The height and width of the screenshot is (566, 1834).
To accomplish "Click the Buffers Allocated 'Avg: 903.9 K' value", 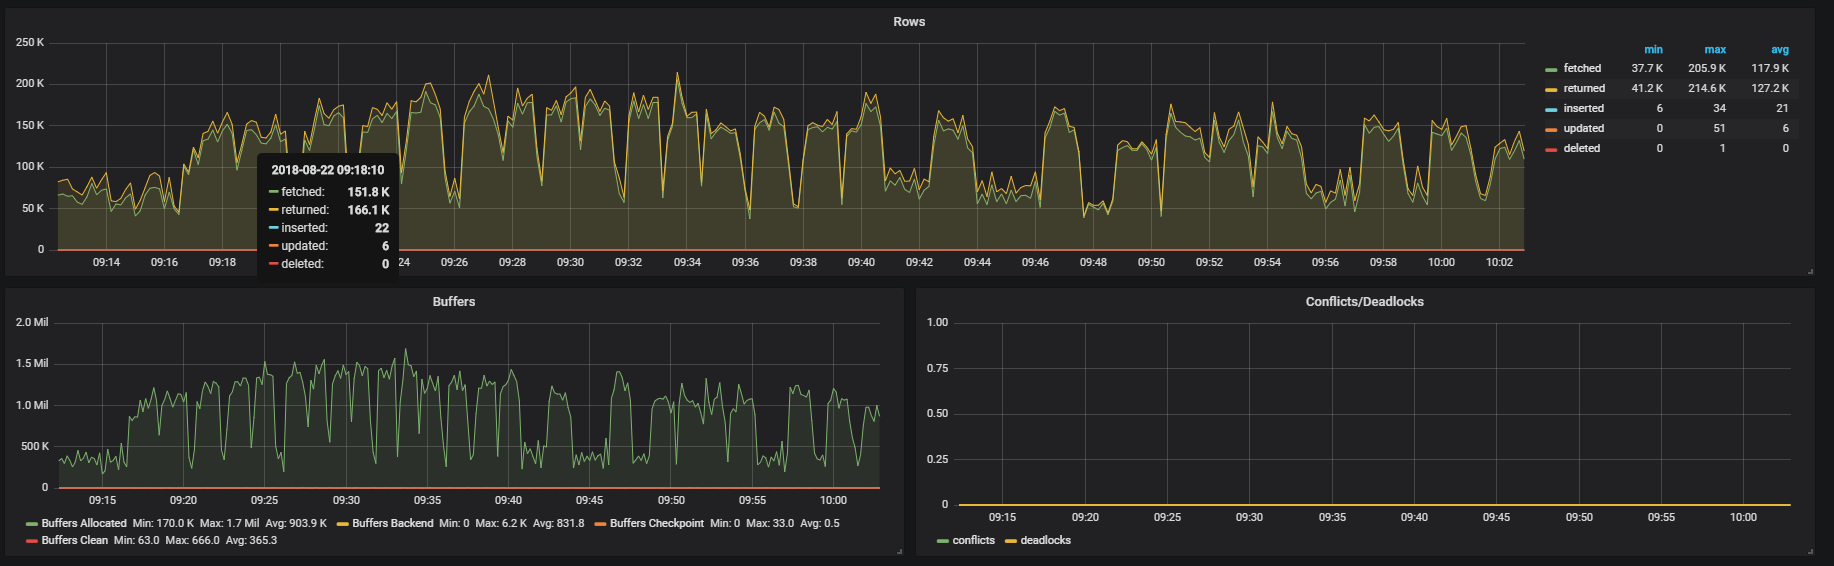I will (x=296, y=523).
